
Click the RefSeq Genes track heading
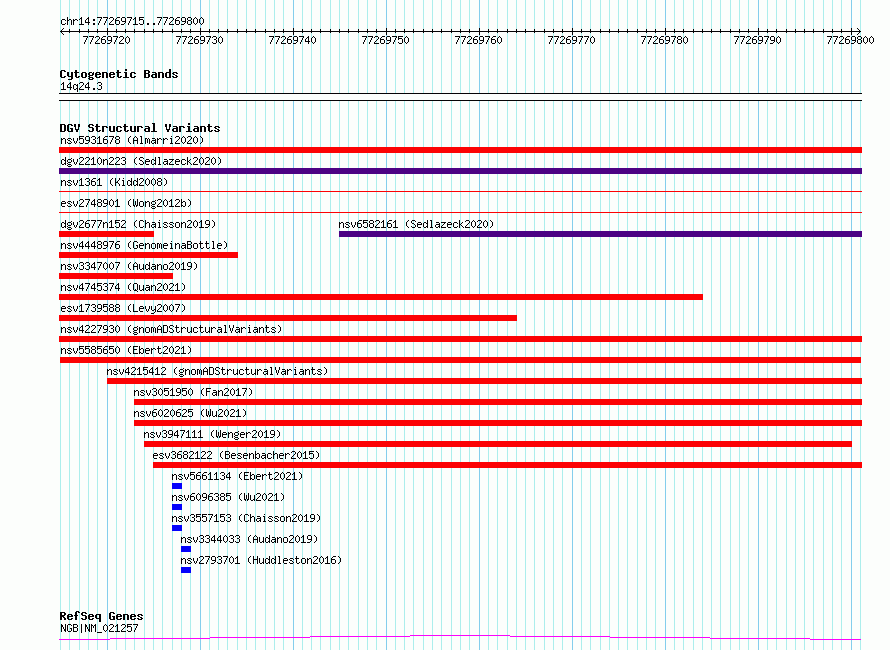[101, 616]
